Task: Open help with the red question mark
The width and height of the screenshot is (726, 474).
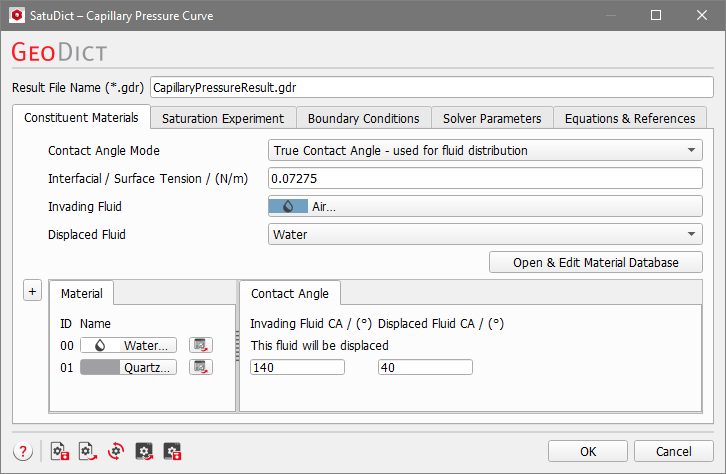Action: (x=23, y=451)
